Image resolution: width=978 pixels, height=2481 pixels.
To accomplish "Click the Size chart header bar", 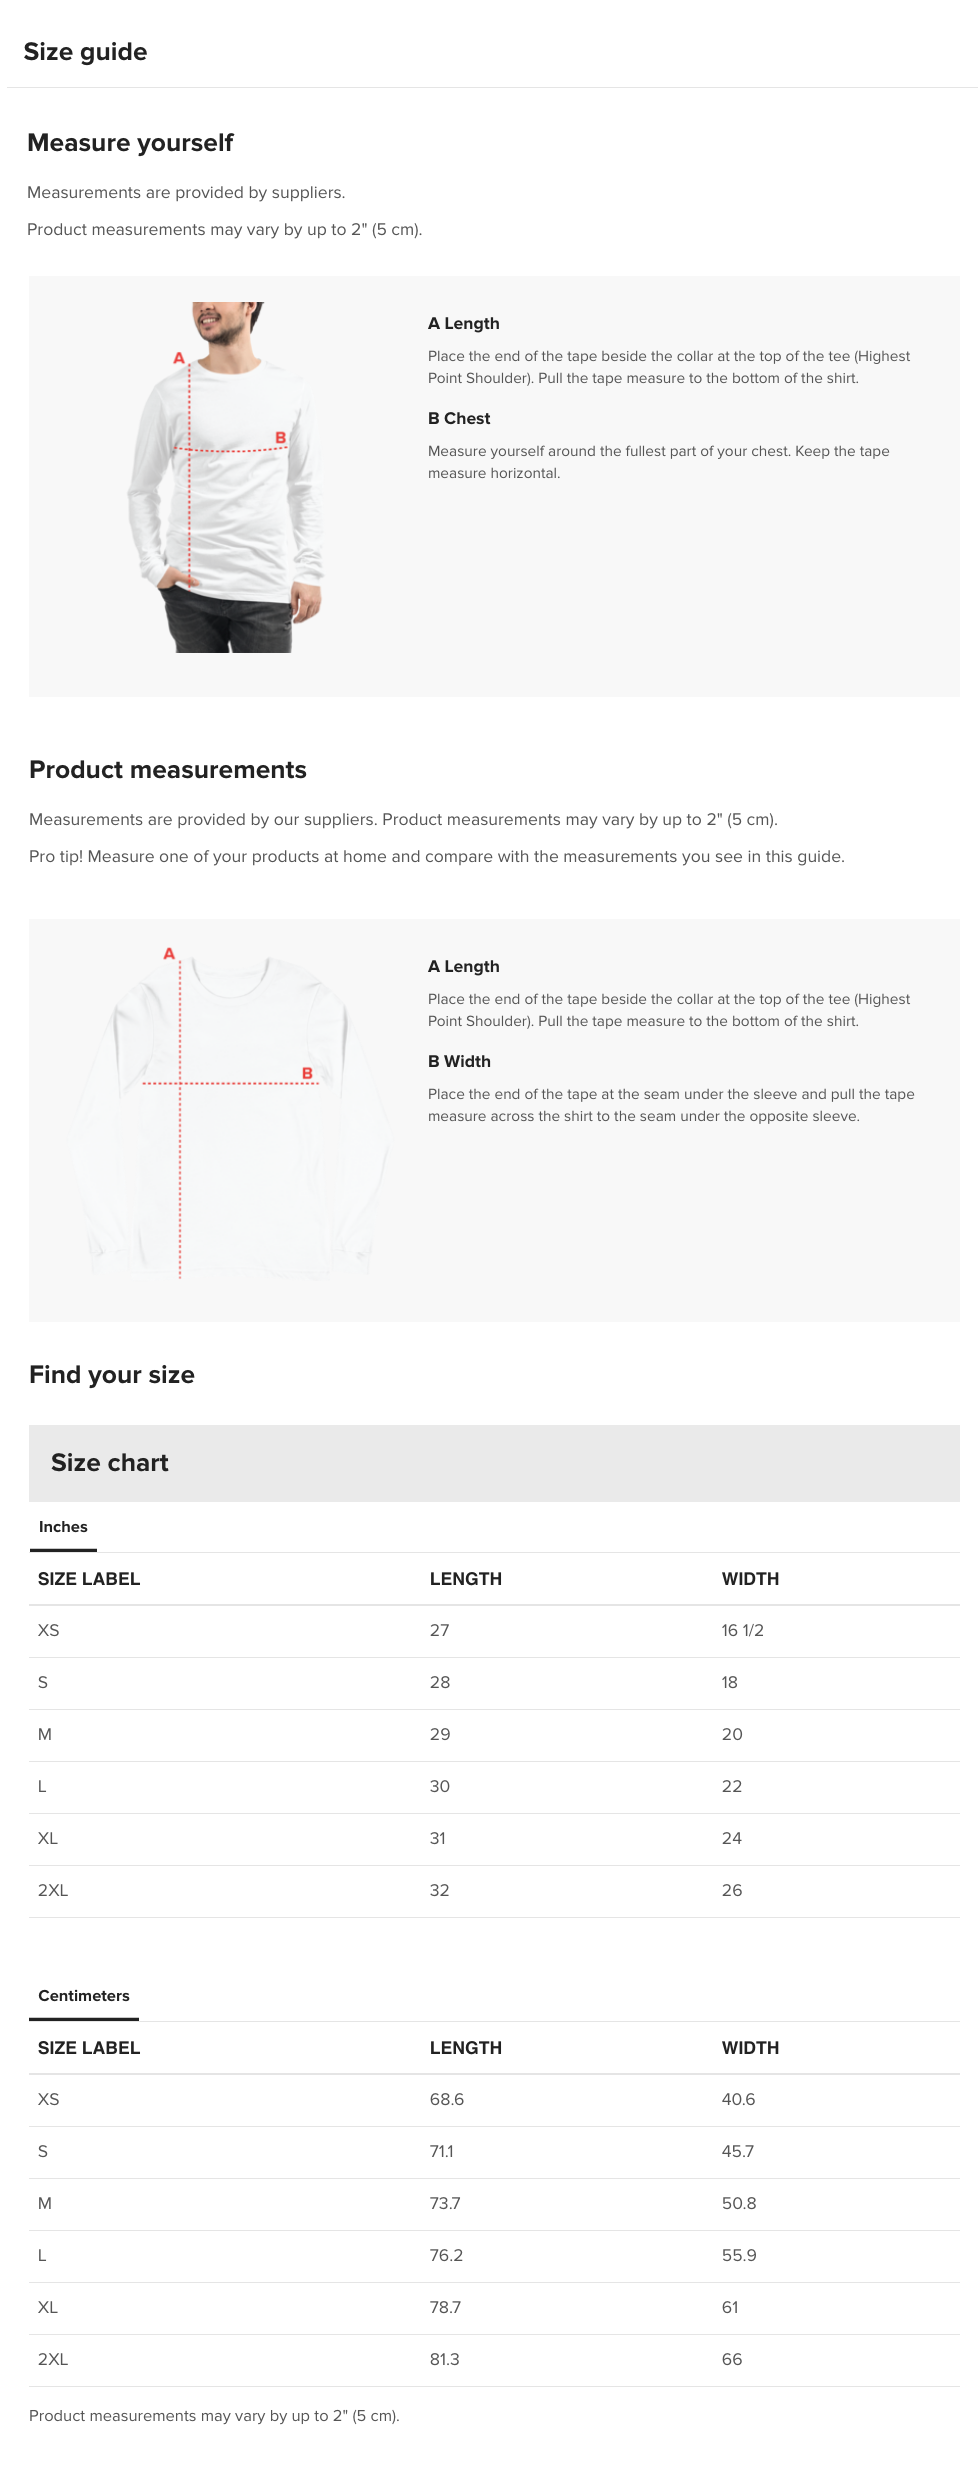I will [x=494, y=1463].
